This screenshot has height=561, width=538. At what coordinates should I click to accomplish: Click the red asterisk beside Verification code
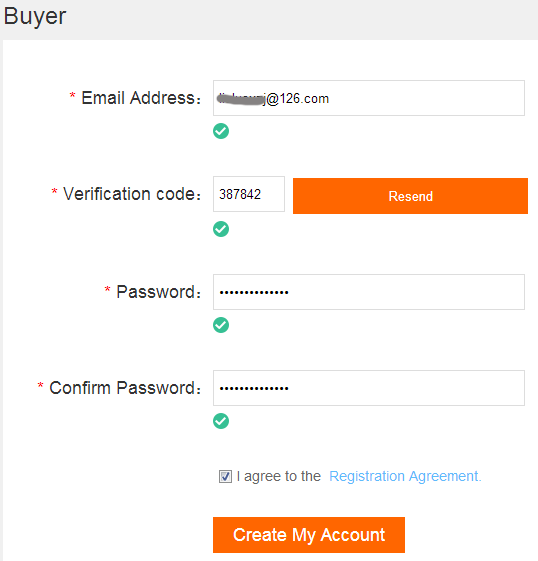(x=54, y=192)
